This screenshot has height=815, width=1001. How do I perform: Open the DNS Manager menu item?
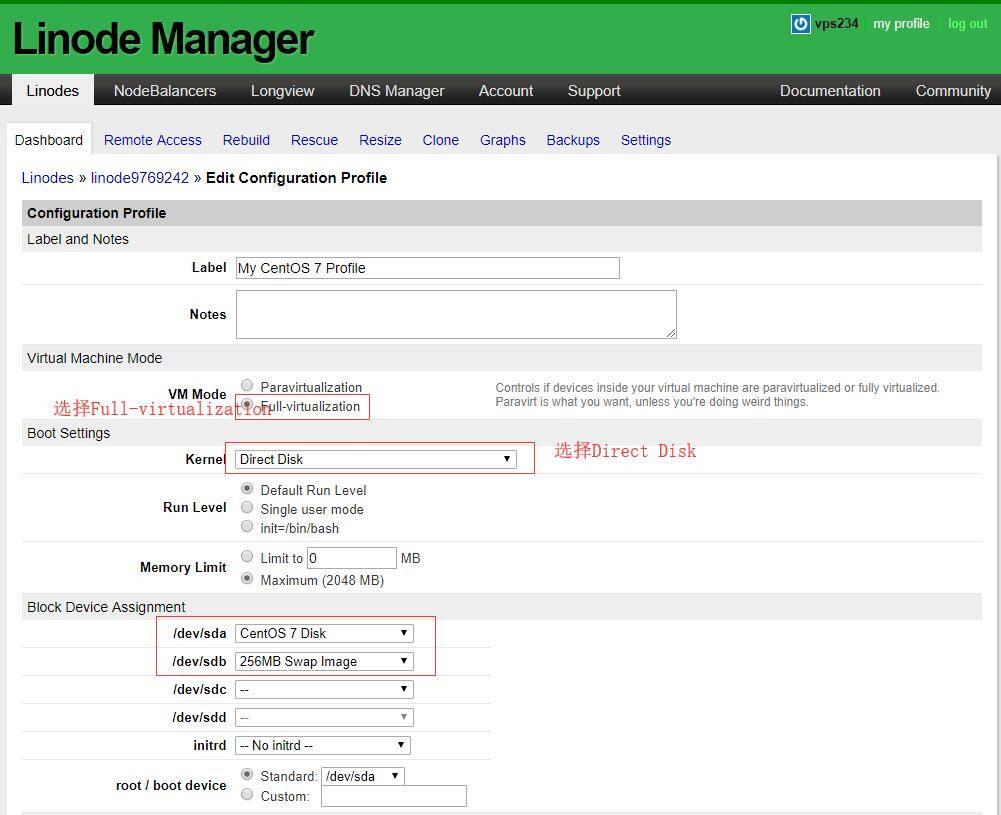pyautogui.click(x=396, y=90)
